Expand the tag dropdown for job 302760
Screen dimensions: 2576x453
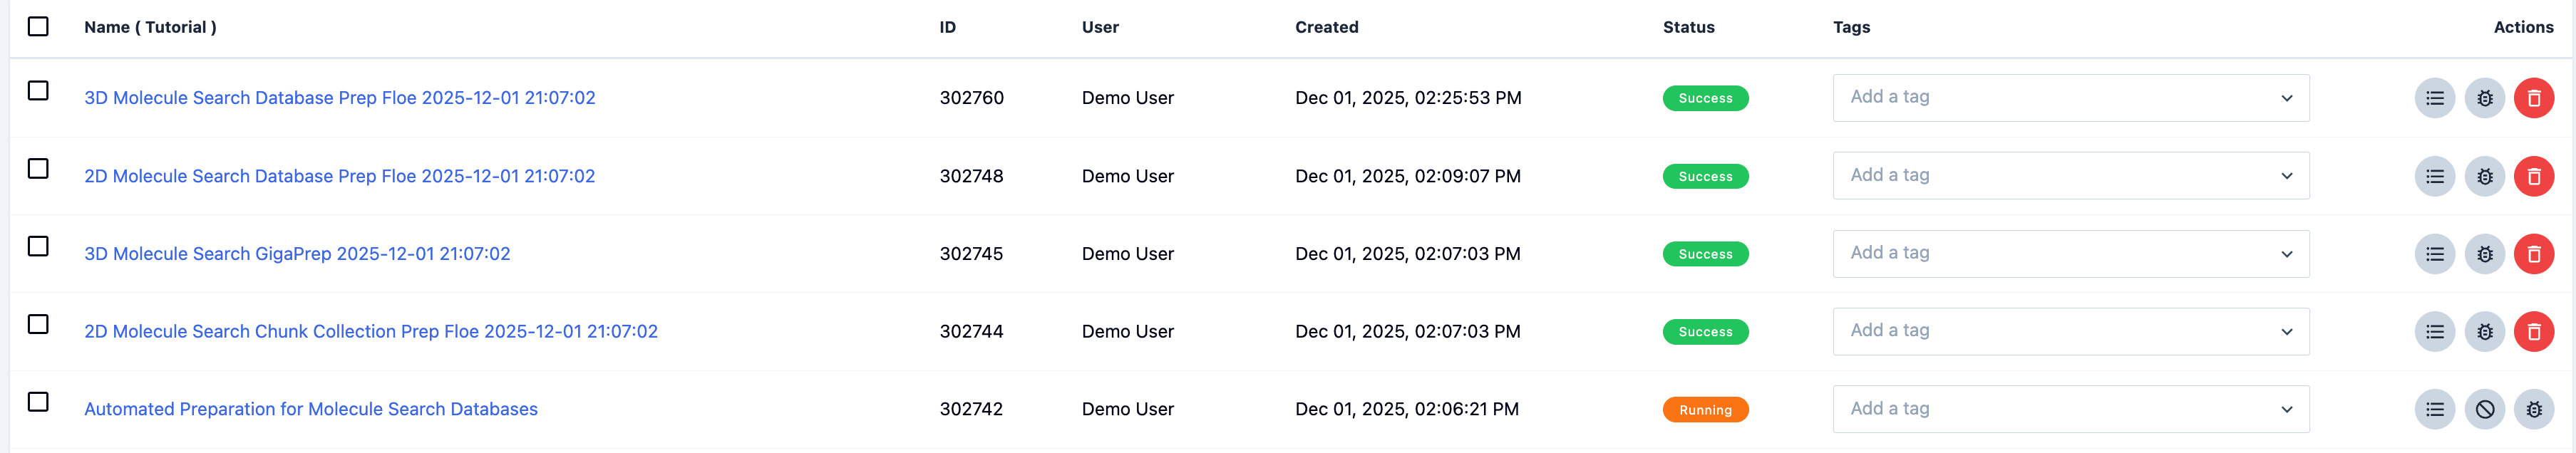[2286, 98]
